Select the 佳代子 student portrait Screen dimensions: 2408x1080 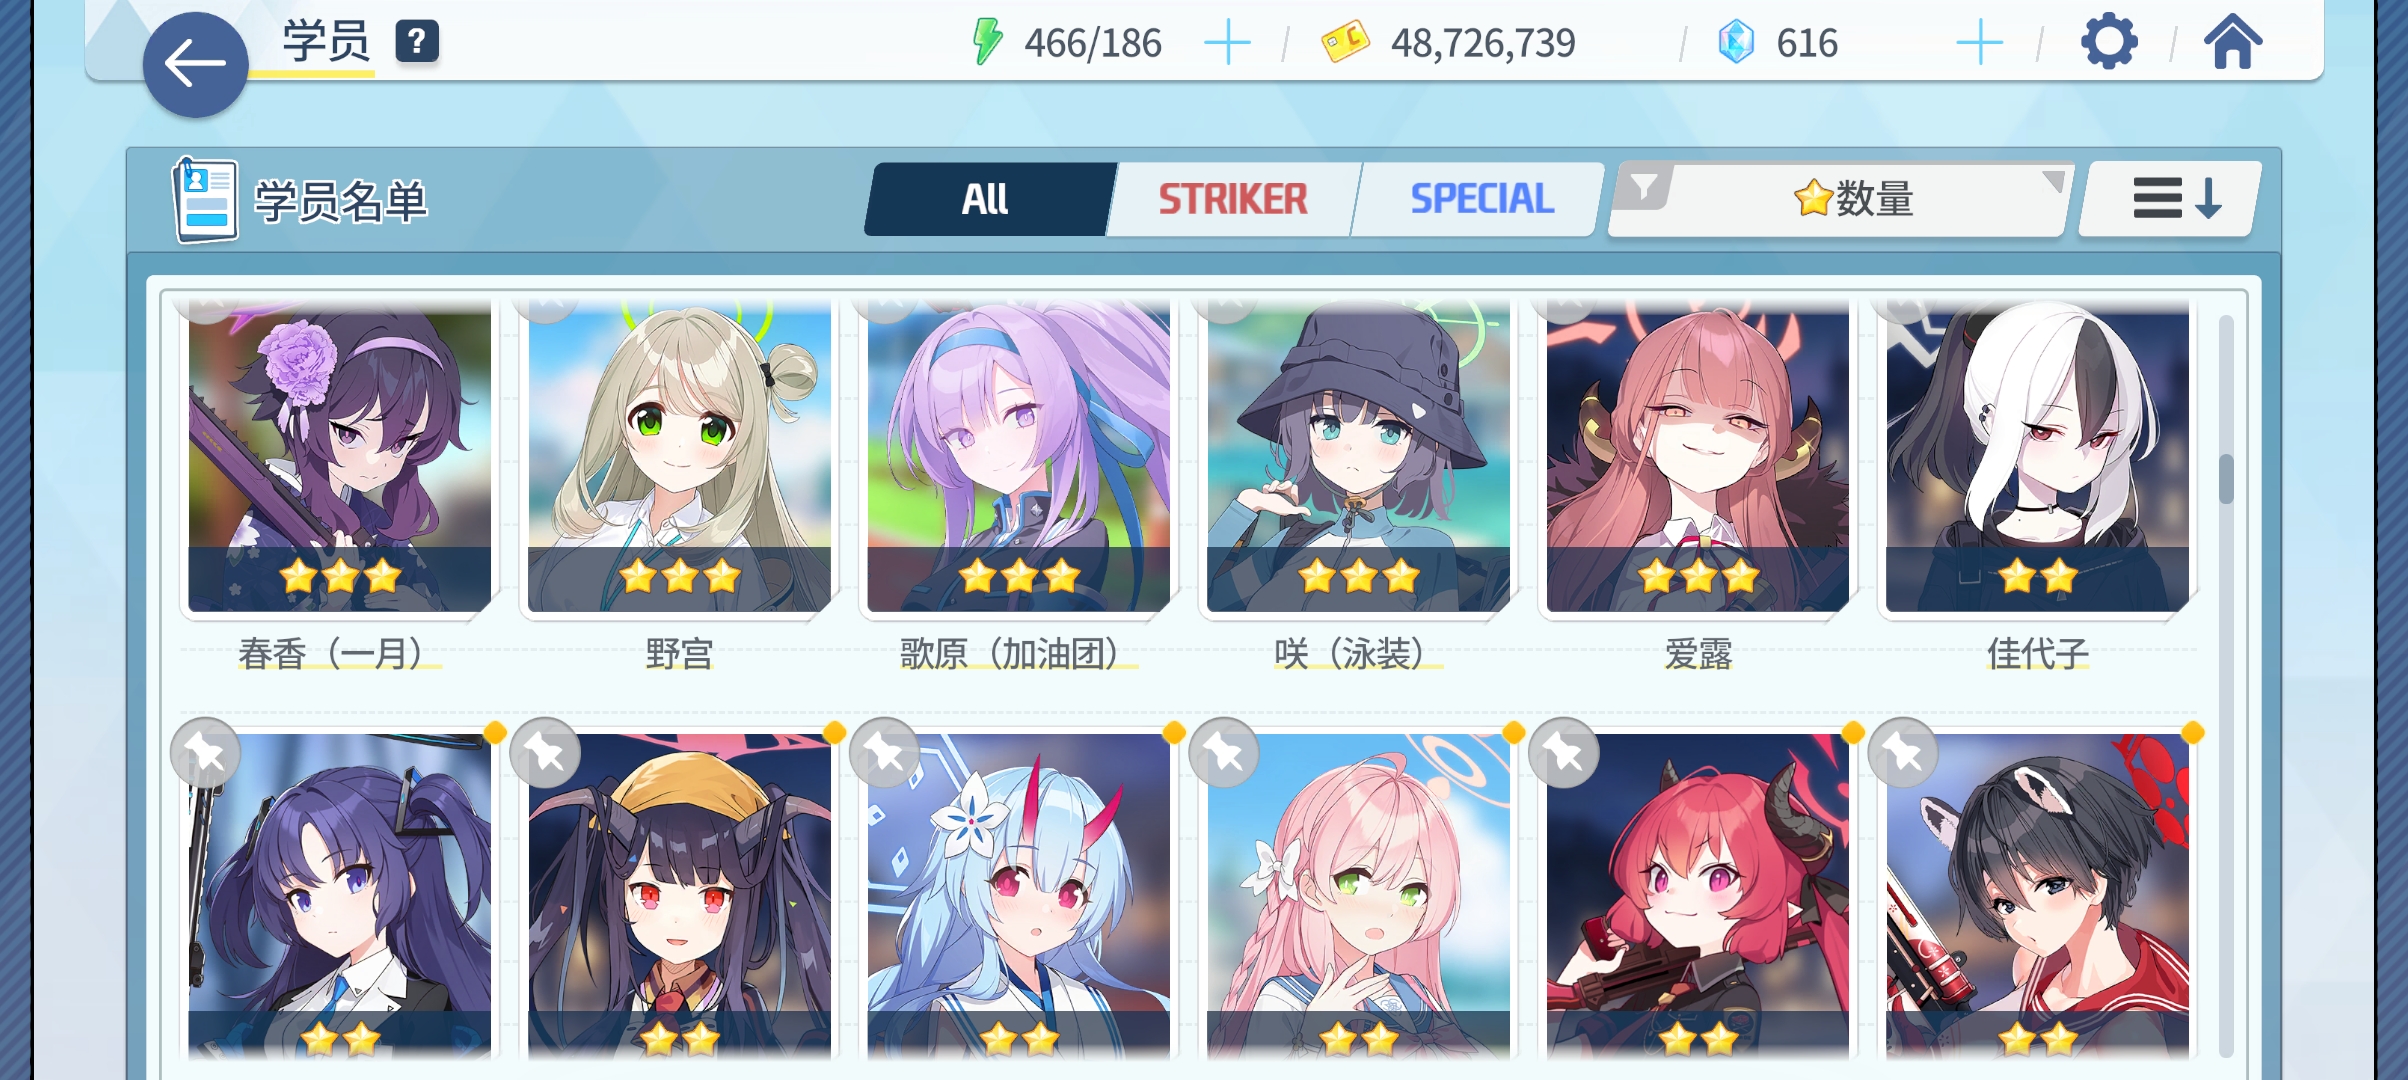(2037, 460)
